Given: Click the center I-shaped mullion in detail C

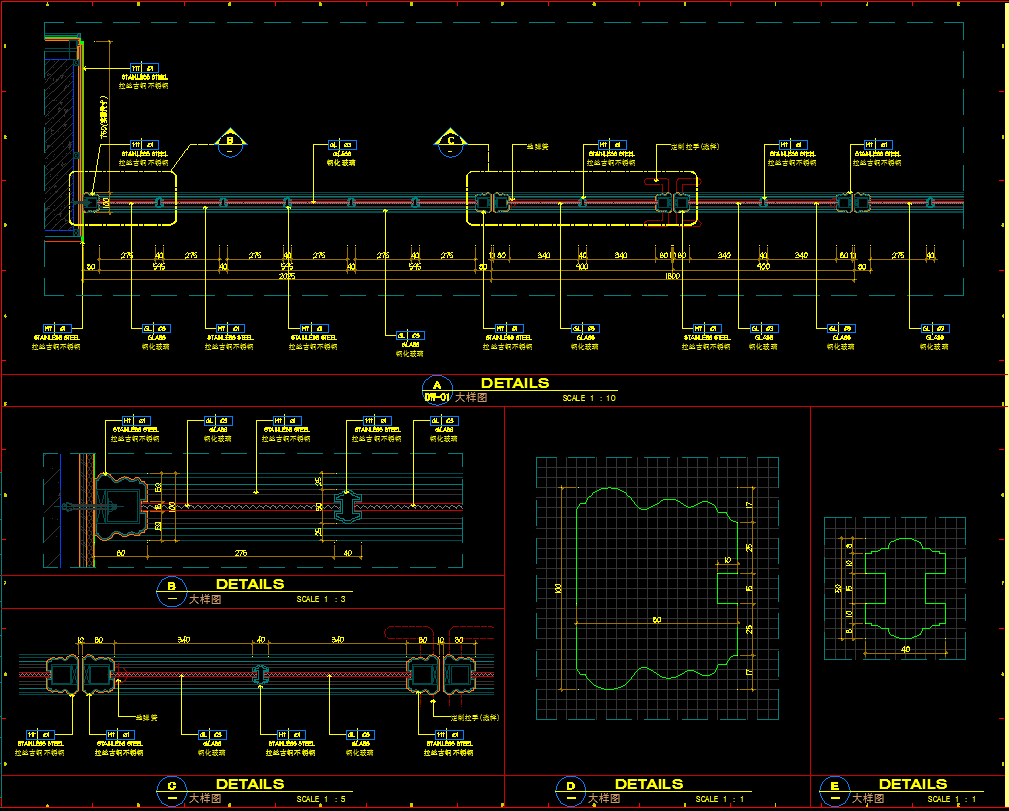Looking at the screenshot, I should coord(260,675).
